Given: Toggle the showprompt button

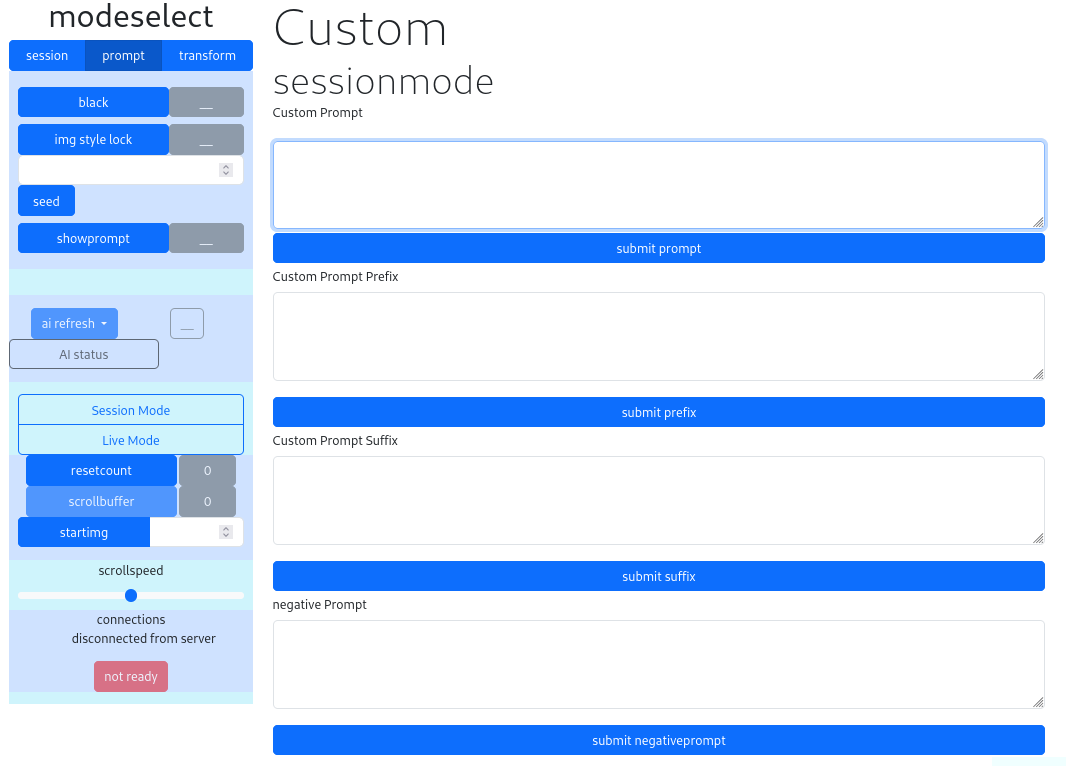Looking at the screenshot, I should pos(94,239).
